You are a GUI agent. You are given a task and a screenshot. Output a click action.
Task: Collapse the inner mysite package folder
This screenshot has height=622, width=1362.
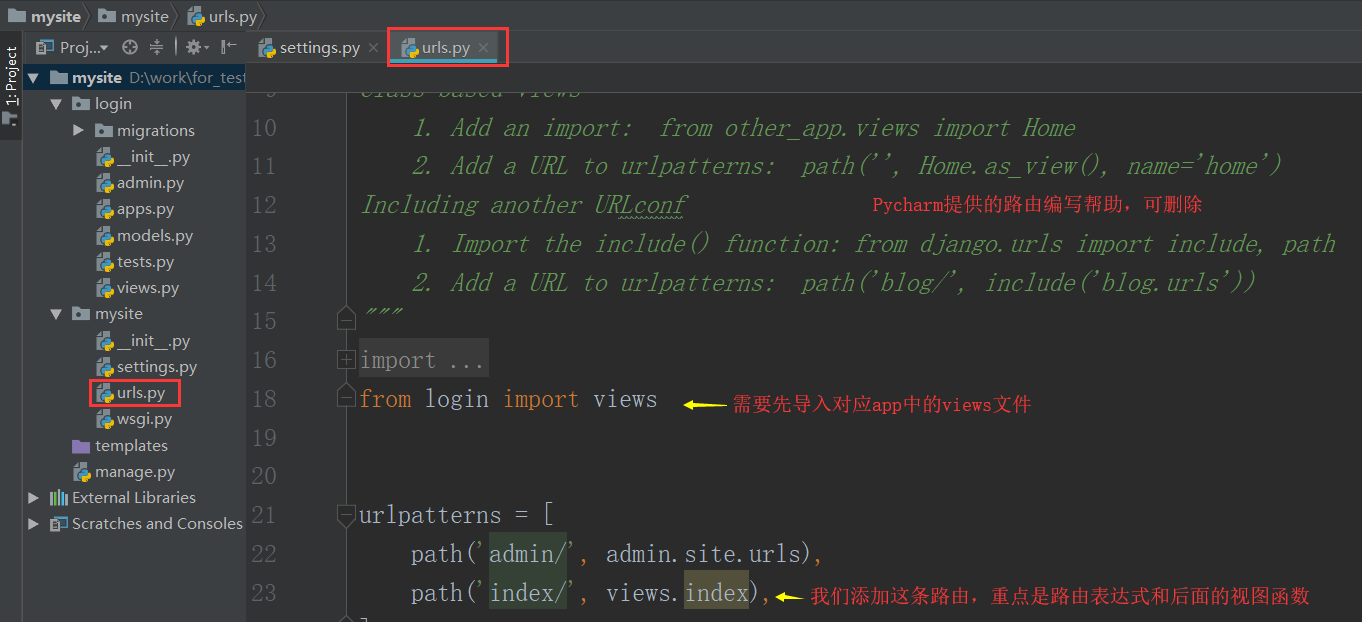point(56,314)
